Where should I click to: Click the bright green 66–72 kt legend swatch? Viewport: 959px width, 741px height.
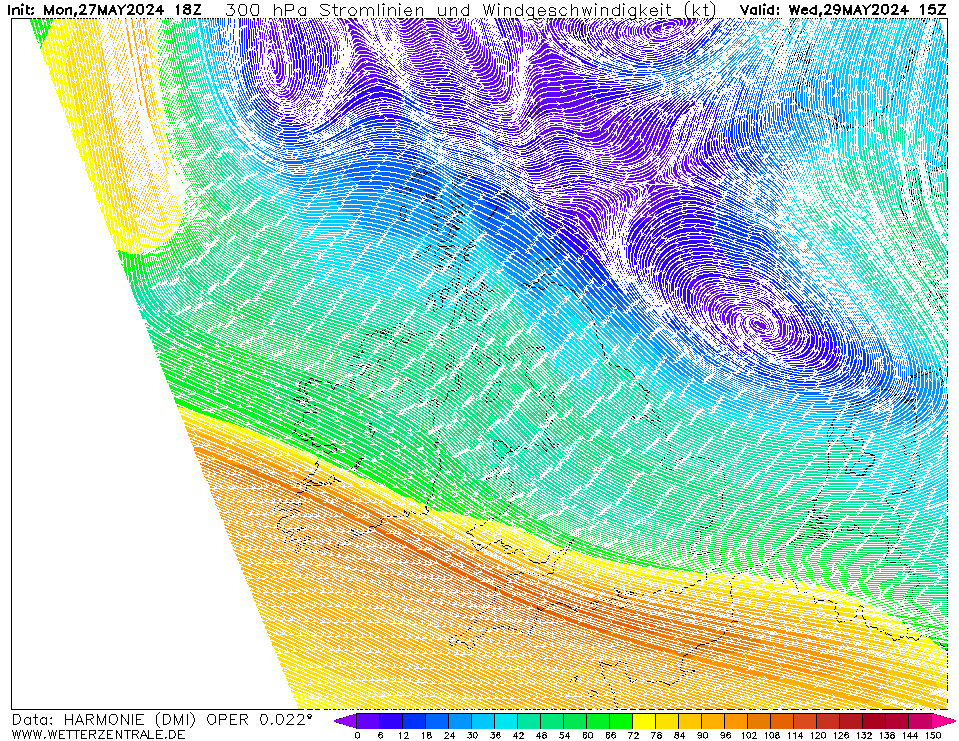point(621,721)
